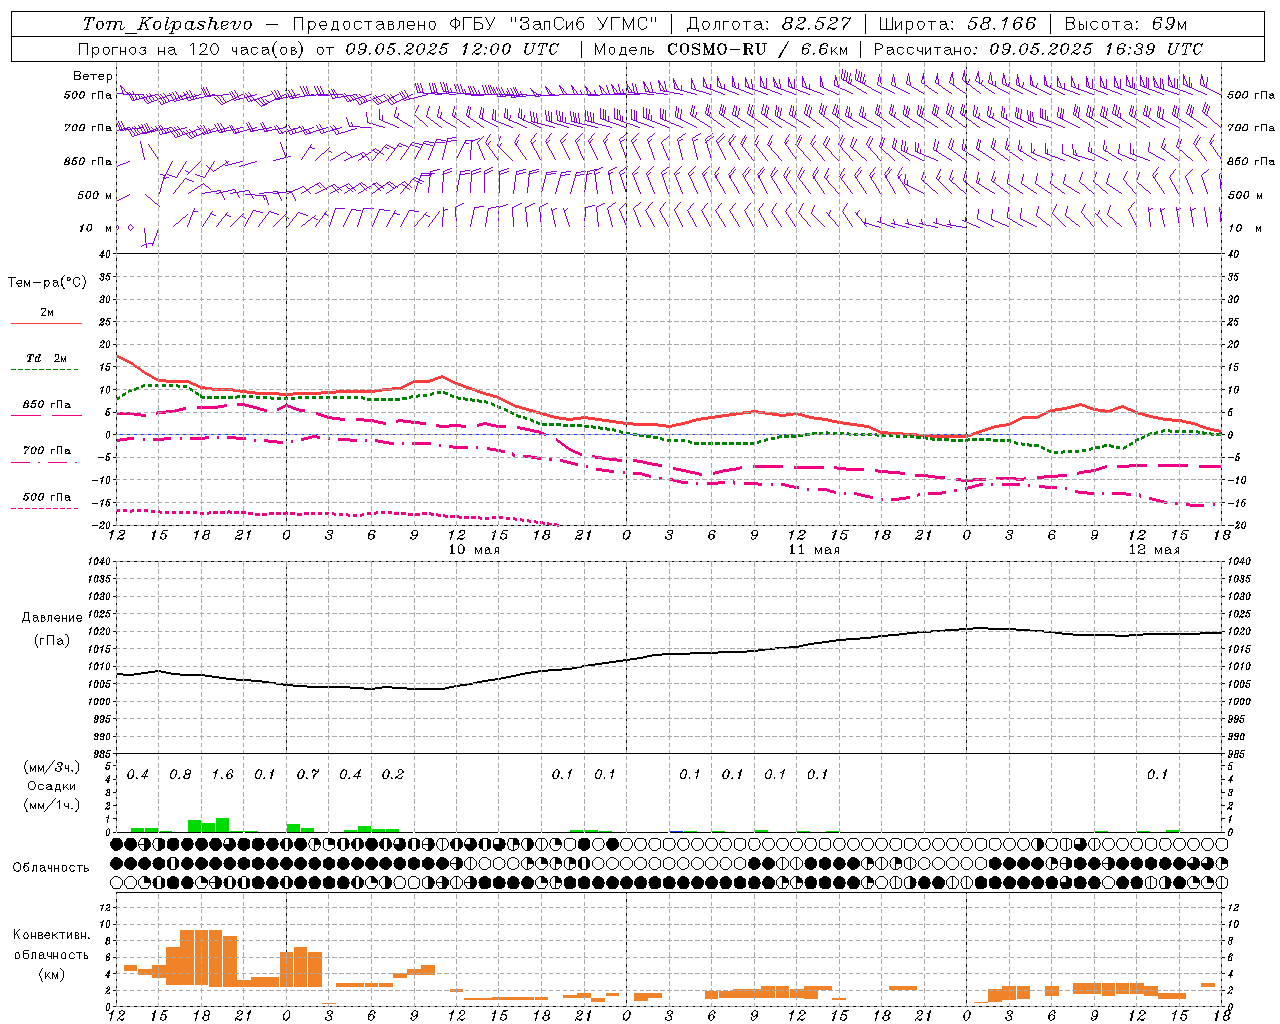Click the Тем-ра(°C) temperature panel label
This screenshot has height=1024, width=1280.
click(47, 283)
